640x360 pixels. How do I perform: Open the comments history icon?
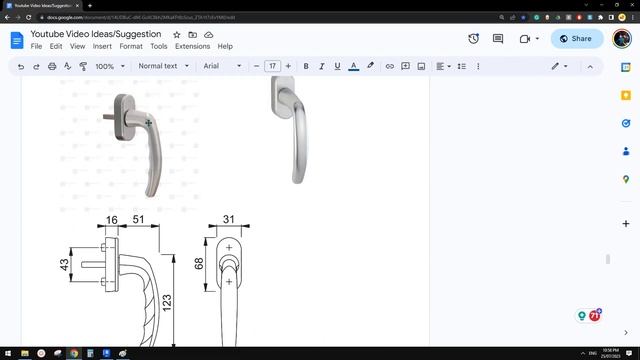(498, 39)
